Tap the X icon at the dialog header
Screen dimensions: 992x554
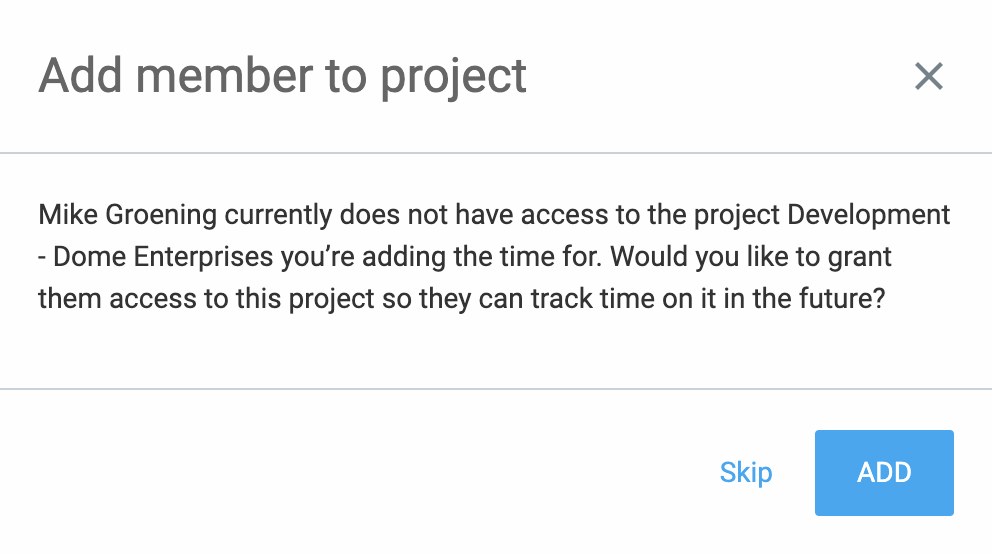tap(929, 77)
